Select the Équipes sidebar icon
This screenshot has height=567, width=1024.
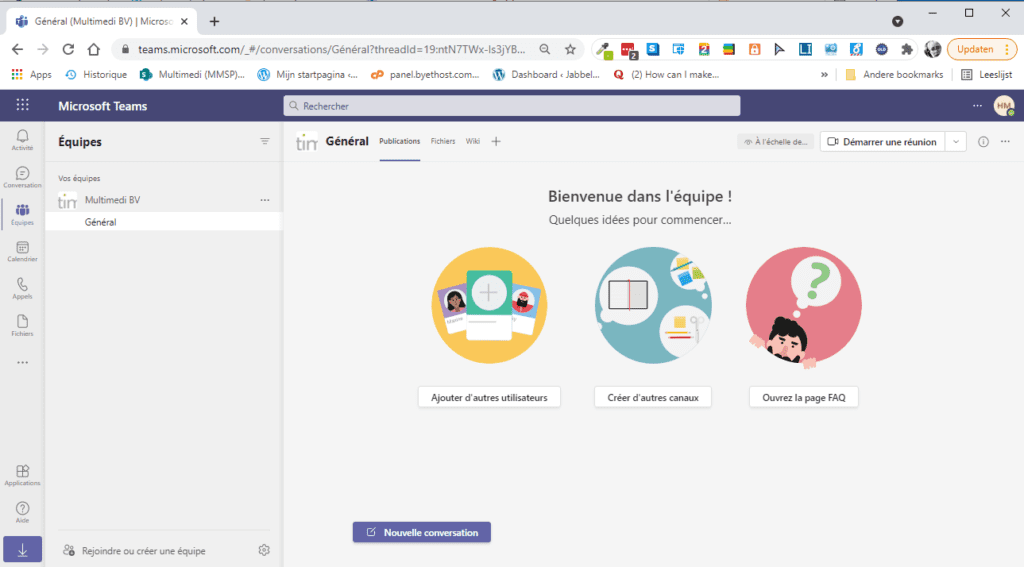click(22, 214)
